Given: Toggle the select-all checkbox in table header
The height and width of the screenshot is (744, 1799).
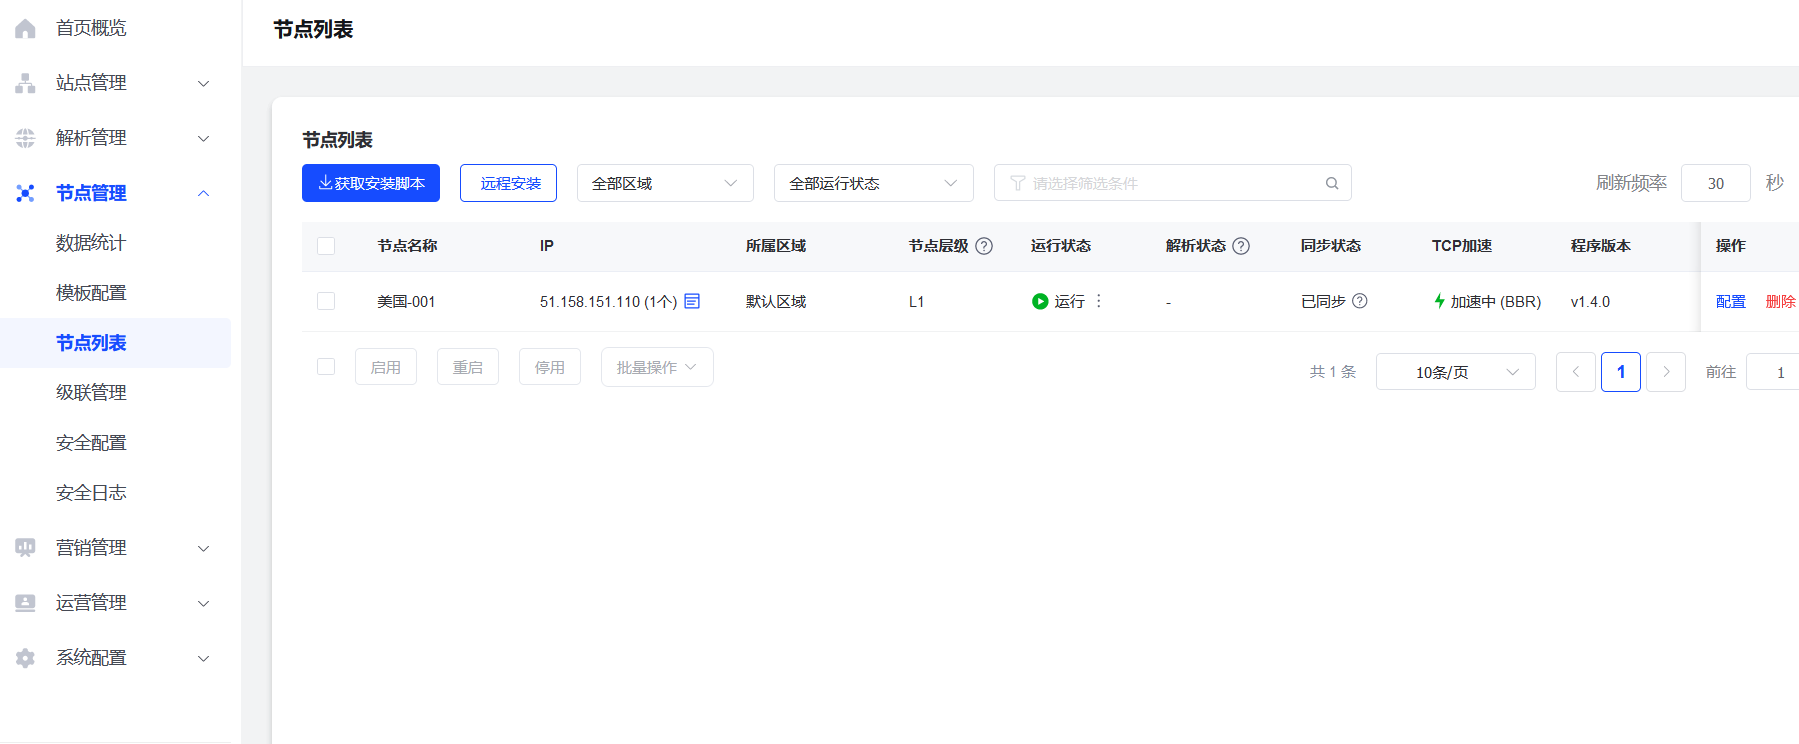Looking at the screenshot, I should click(x=326, y=246).
